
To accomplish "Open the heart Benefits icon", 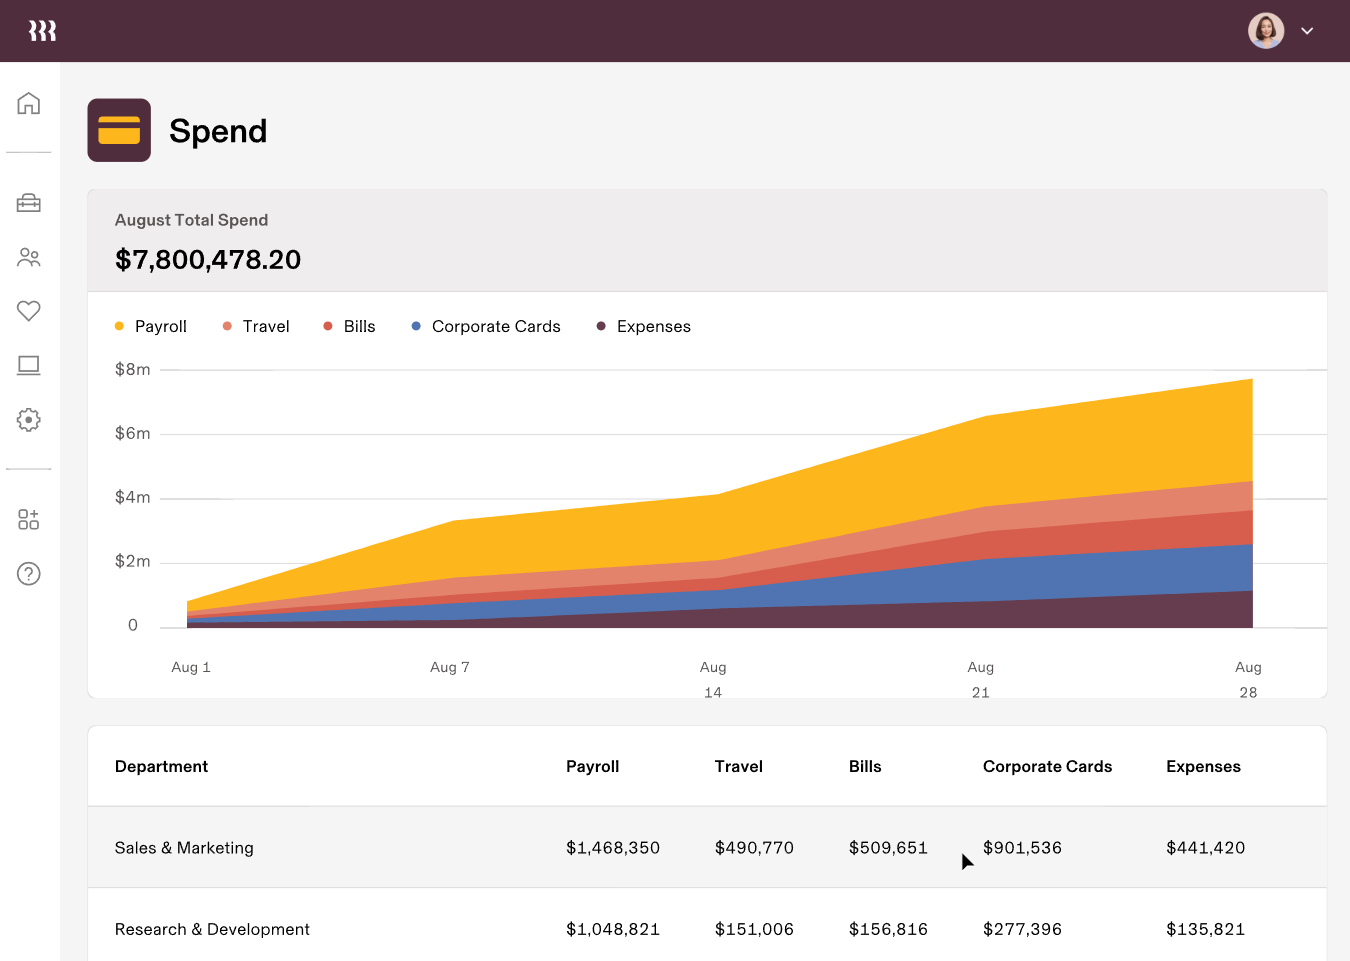I will (x=29, y=311).
